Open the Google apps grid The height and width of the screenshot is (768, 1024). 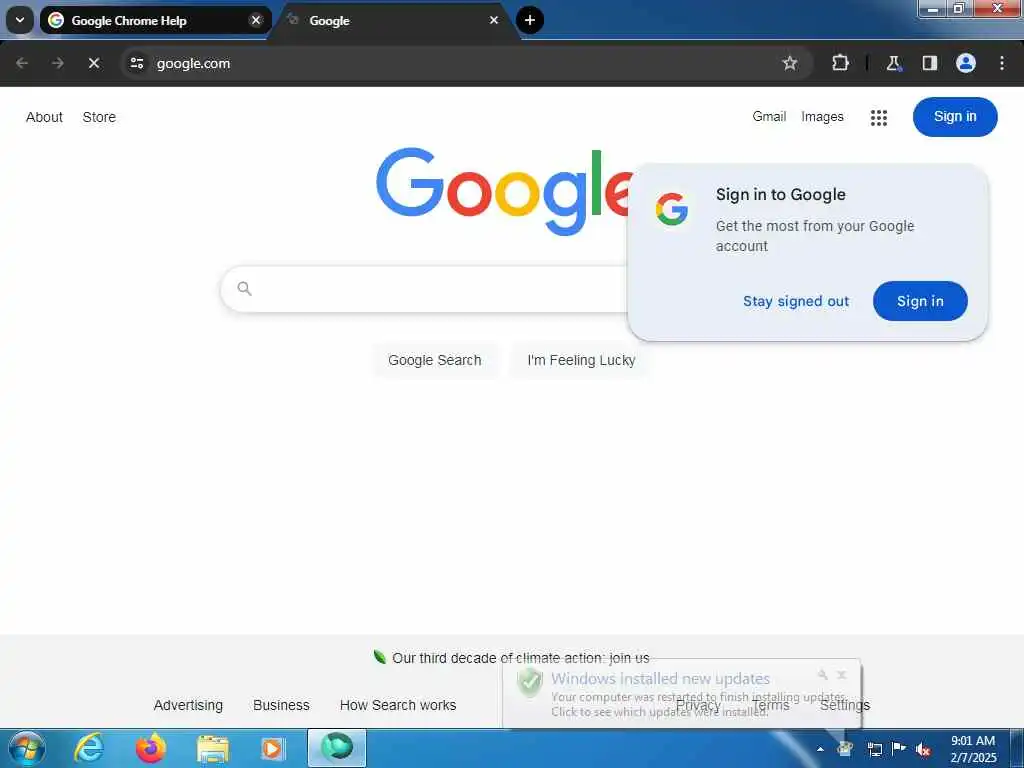[878, 118]
